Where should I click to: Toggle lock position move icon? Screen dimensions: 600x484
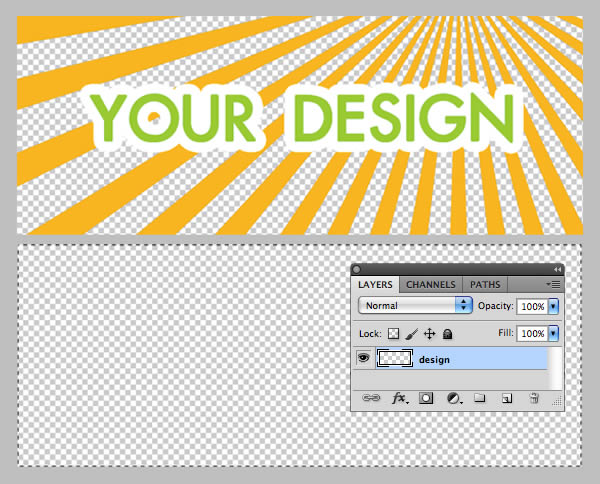pos(430,334)
